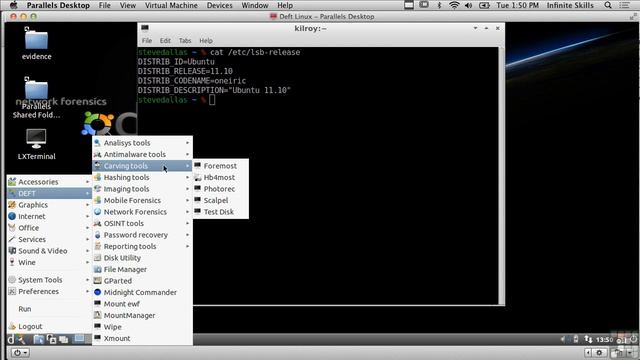Click the OSINT tools icon
Screen dimensions: 640x360
[97, 223]
